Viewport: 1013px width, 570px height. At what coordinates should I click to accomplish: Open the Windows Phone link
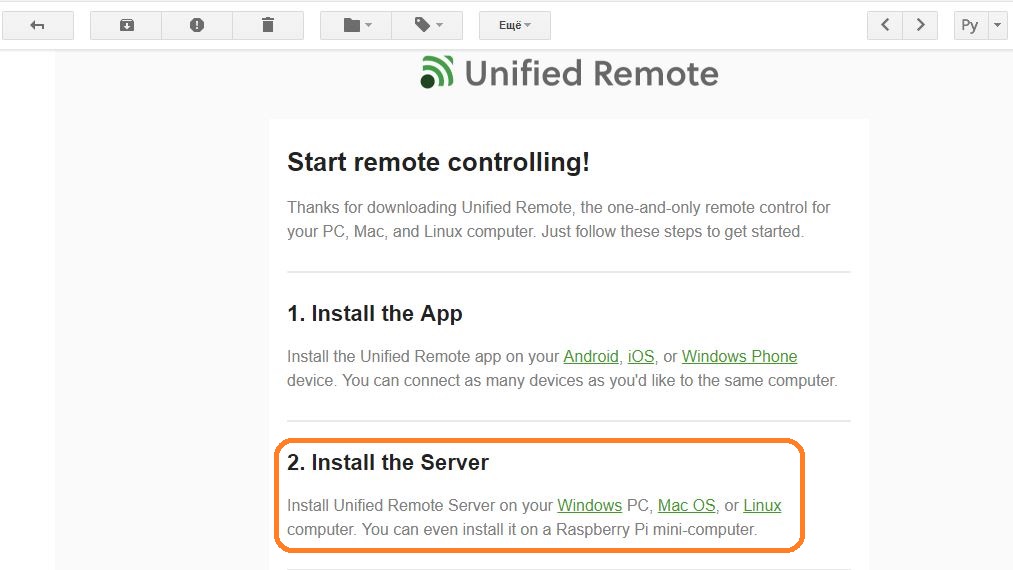(x=739, y=357)
